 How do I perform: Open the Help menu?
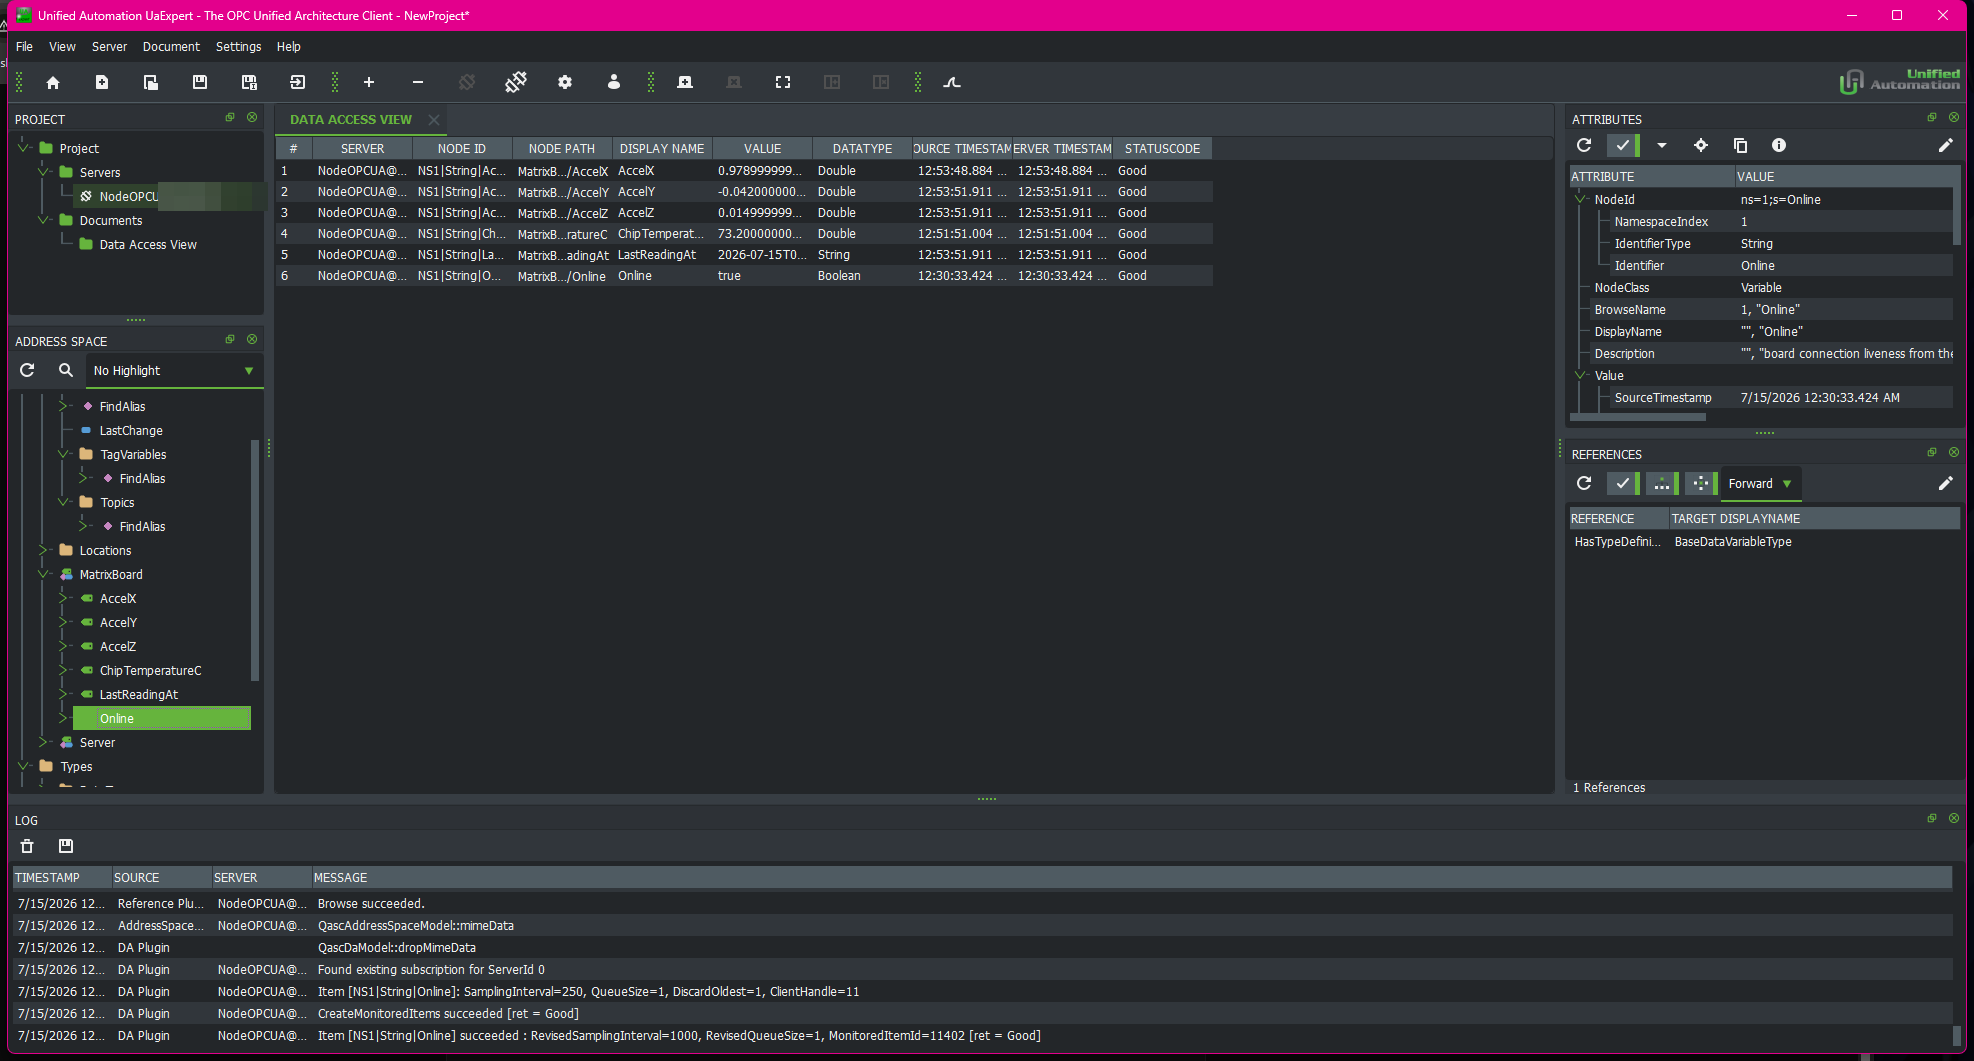tap(288, 47)
